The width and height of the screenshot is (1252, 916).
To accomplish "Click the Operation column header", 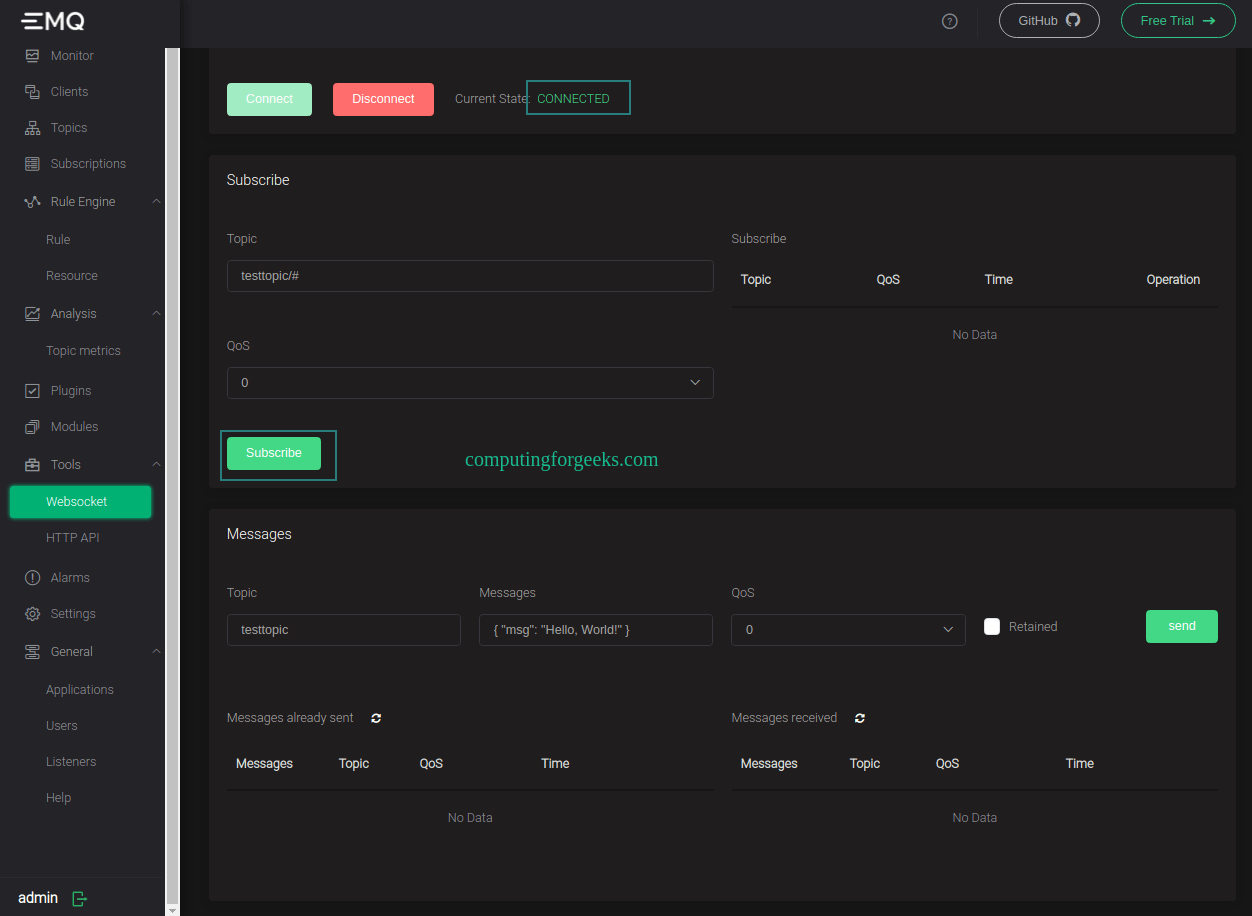I will [1173, 280].
